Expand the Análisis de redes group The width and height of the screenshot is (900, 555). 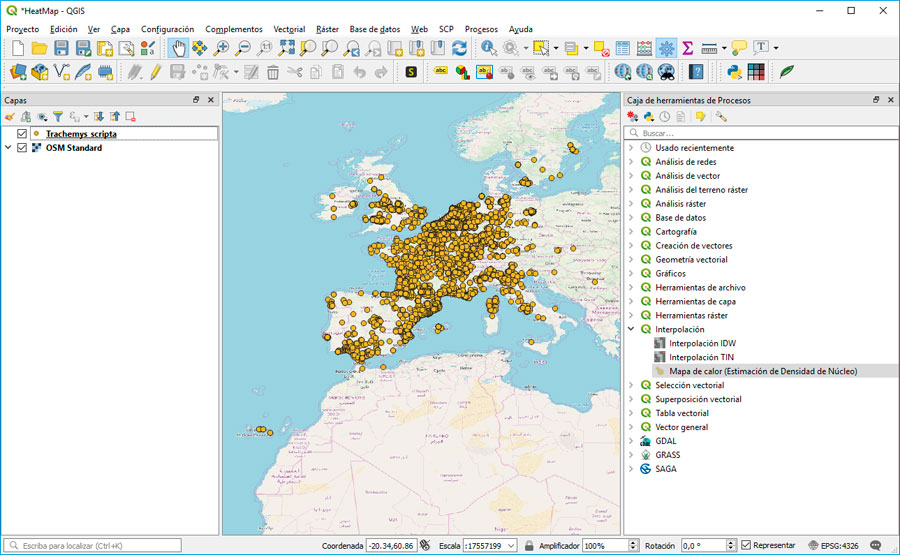[631, 162]
